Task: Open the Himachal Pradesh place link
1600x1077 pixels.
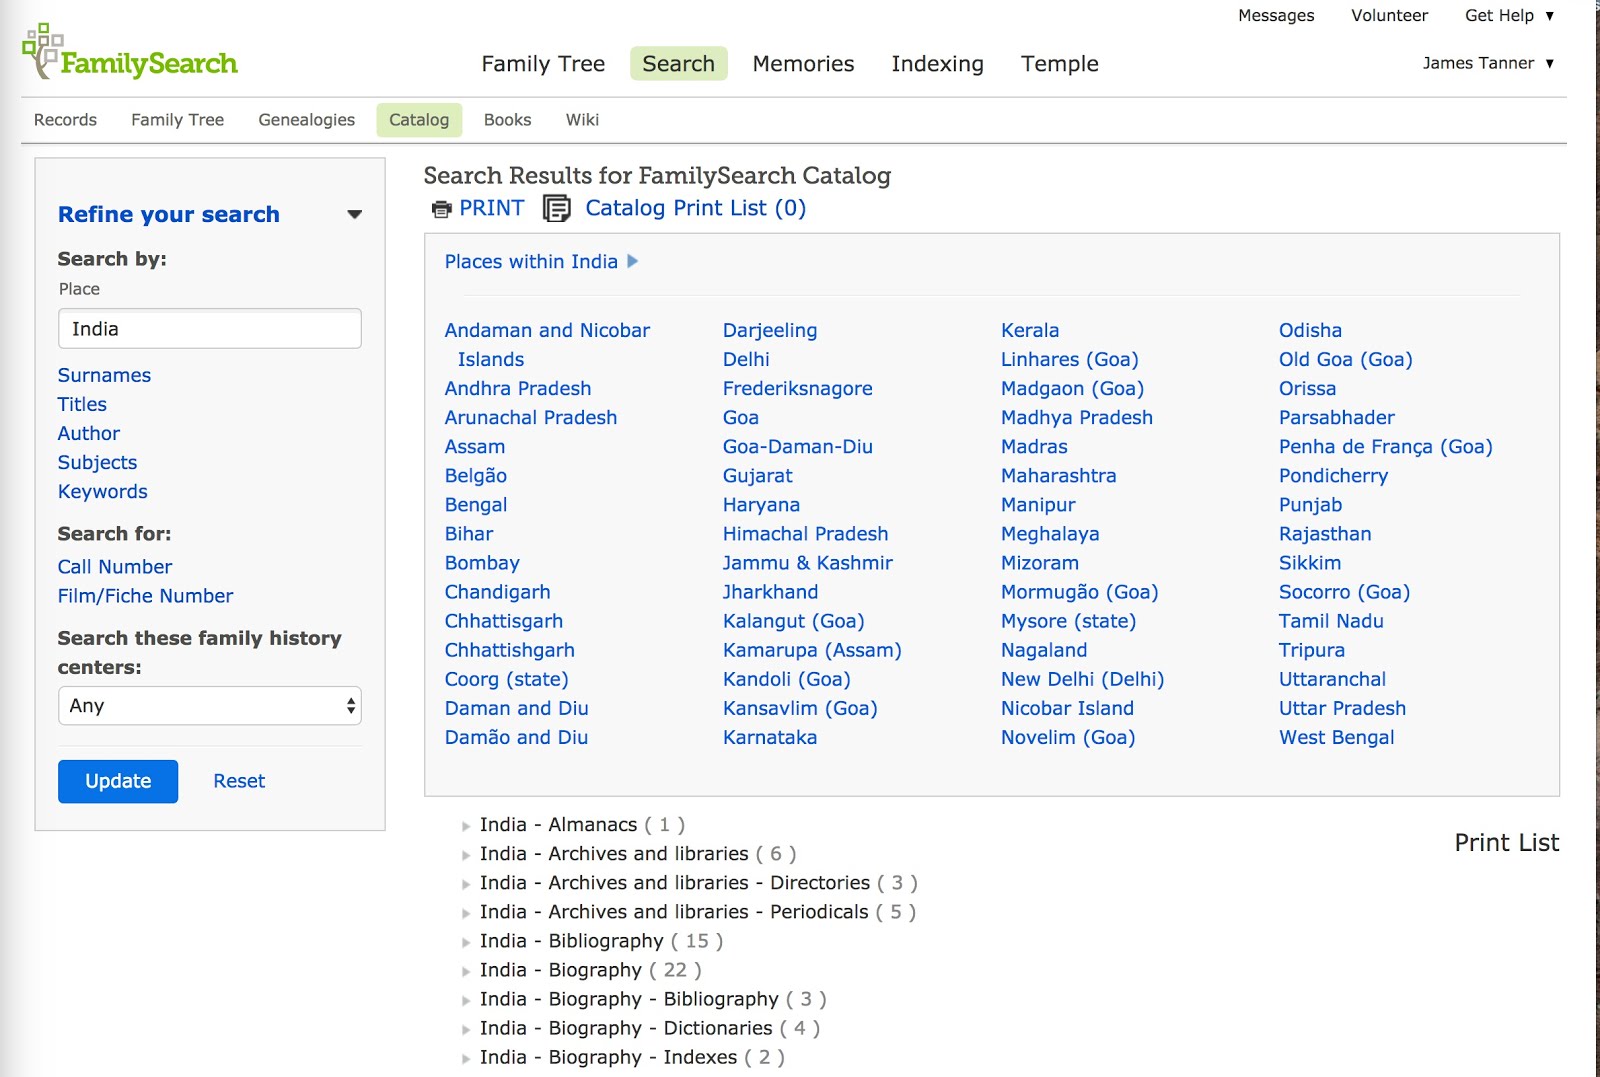Action: pyautogui.click(x=805, y=534)
